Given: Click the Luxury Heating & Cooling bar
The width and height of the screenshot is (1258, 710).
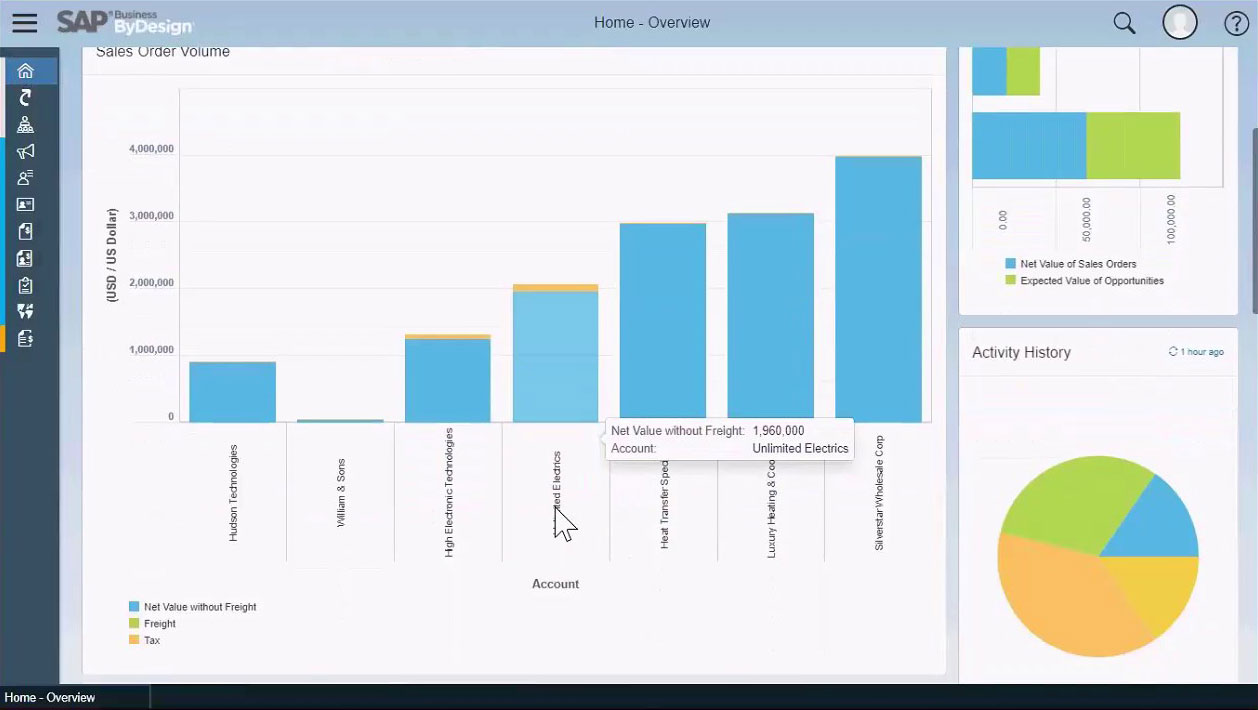Looking at the screenshot, I should click(x=770, y=318).
